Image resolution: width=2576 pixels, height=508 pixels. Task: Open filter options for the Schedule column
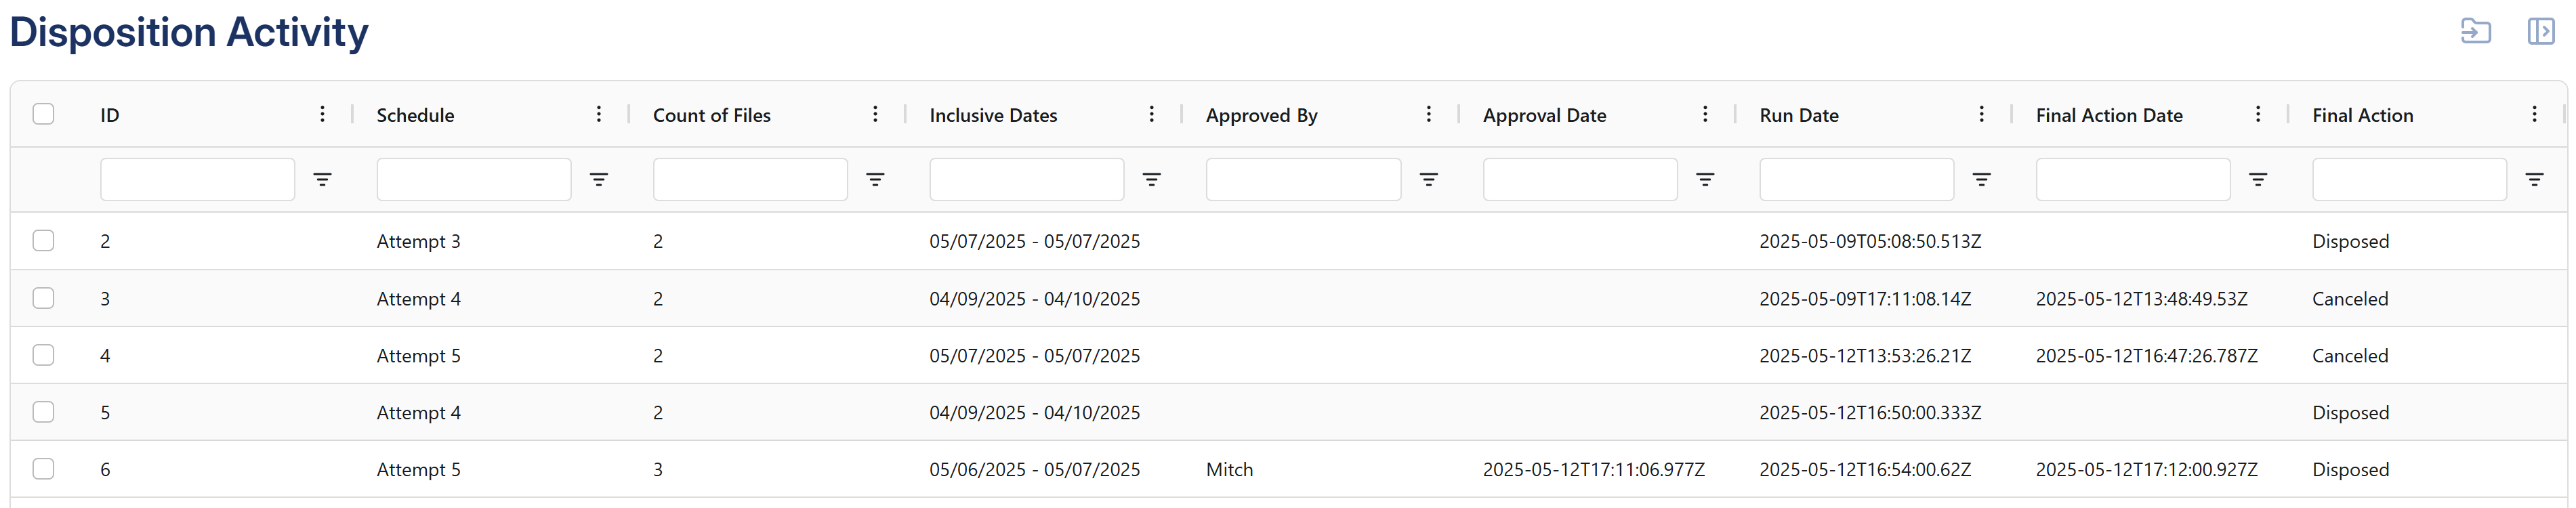point(598,180)
